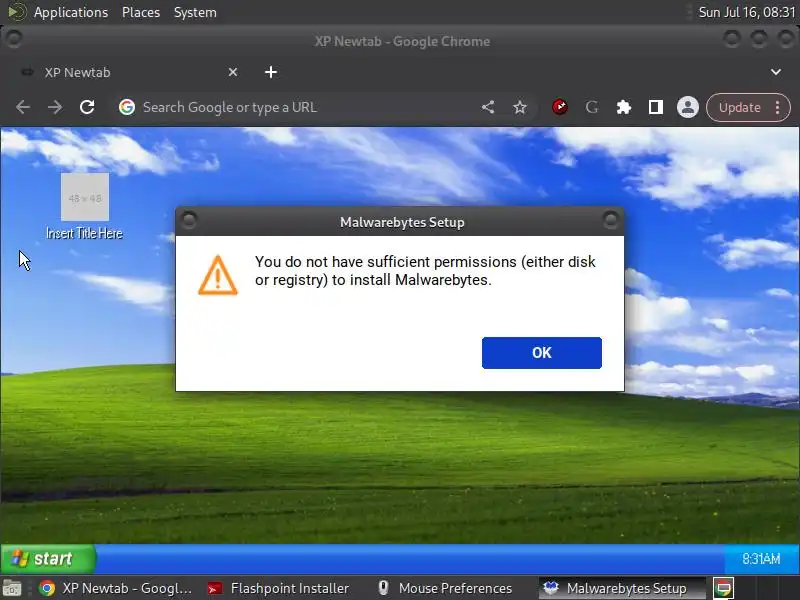Click the Google logo in the address bar
Image resolution: width=800 pixels, height=600 pixels.
point(127,107)
